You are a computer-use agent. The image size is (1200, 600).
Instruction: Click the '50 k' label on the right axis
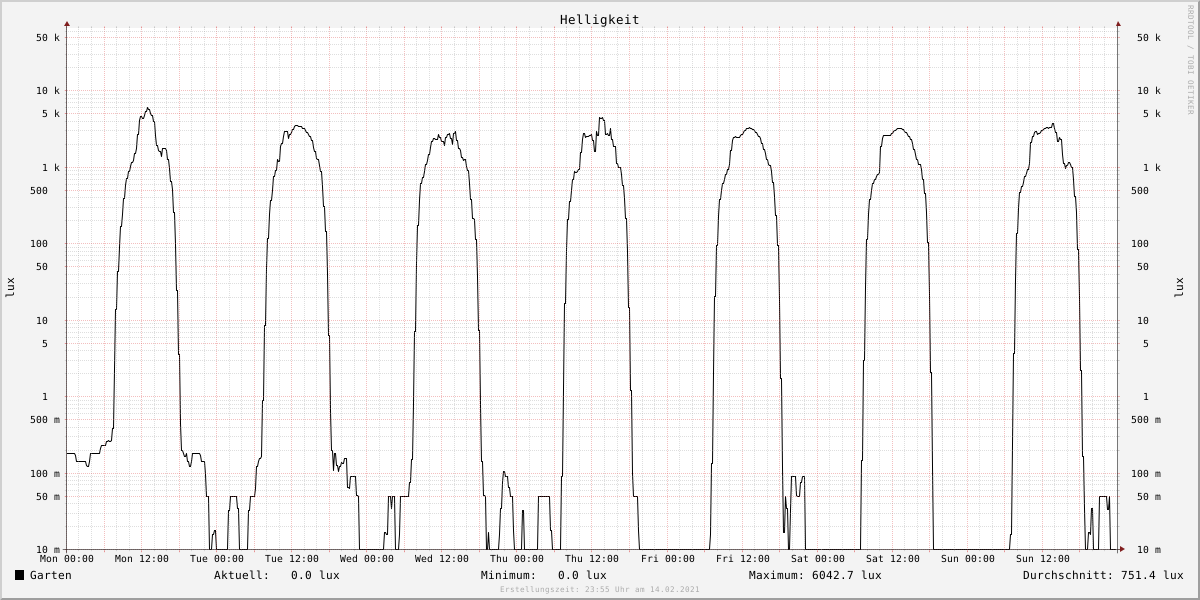[x=1149, y=38]
